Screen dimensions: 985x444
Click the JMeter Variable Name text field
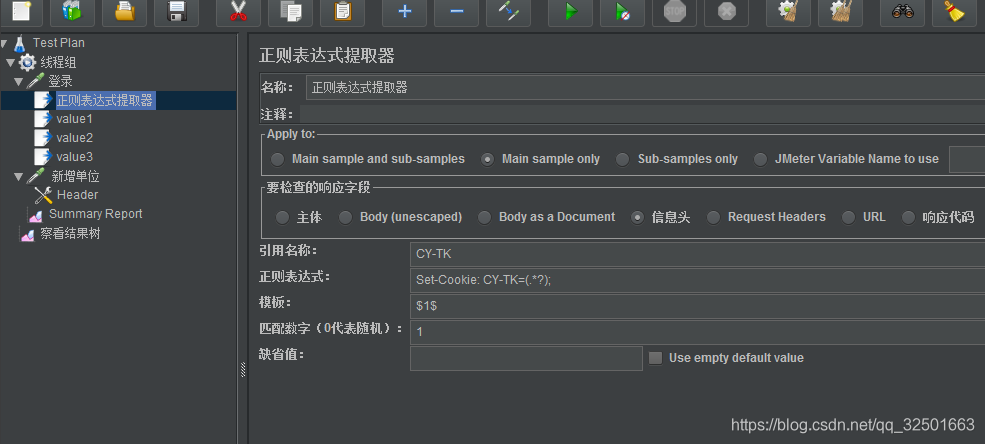pos(967,160)
